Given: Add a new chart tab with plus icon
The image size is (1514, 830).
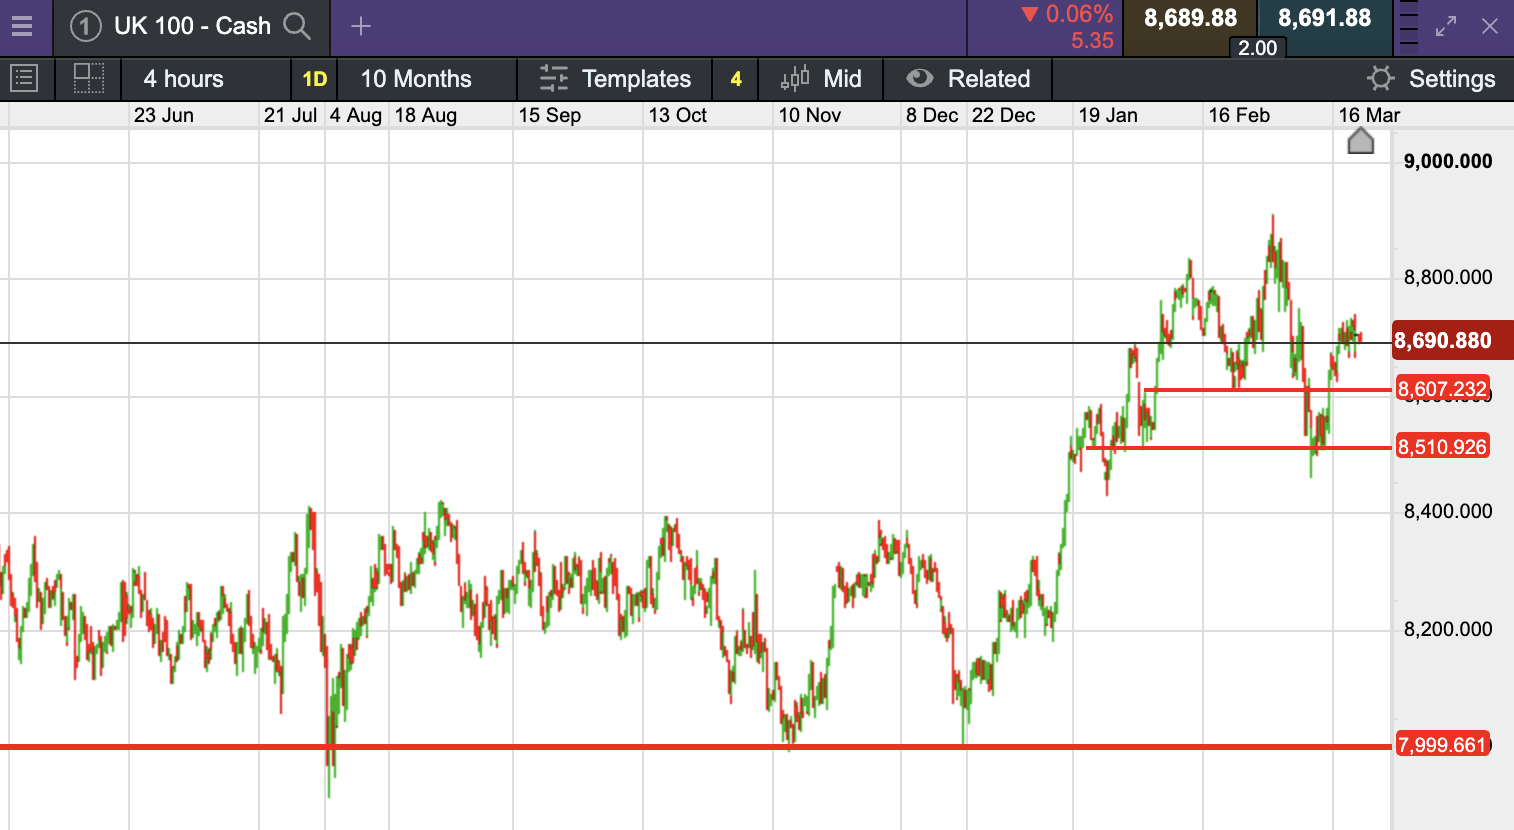Looking at the screenshot, I should (361, 27).
